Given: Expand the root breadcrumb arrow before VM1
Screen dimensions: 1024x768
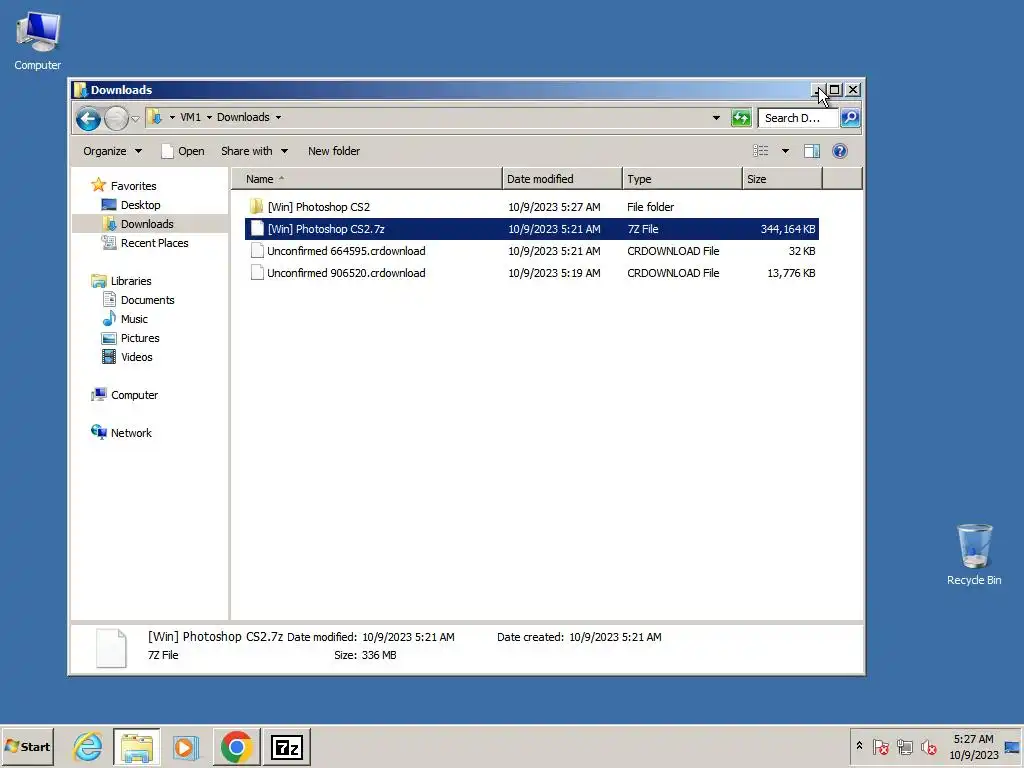Looking at the screenshot, I should (x=172, y=118).
